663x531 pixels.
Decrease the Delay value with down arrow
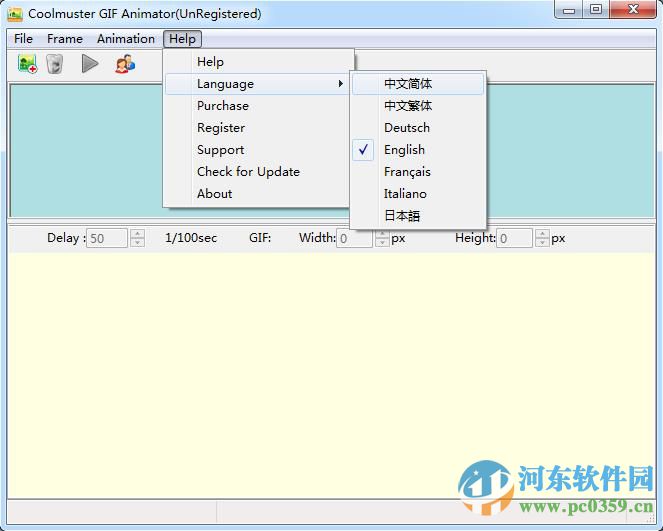coord(137,243)
